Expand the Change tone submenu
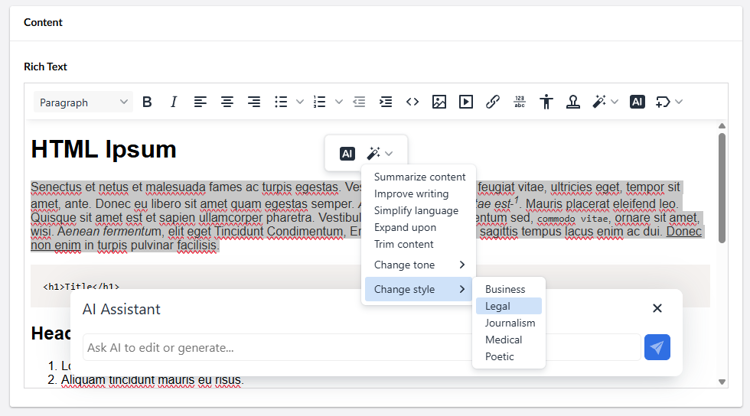This screenshot has height=416, width=750. [419, 265]
